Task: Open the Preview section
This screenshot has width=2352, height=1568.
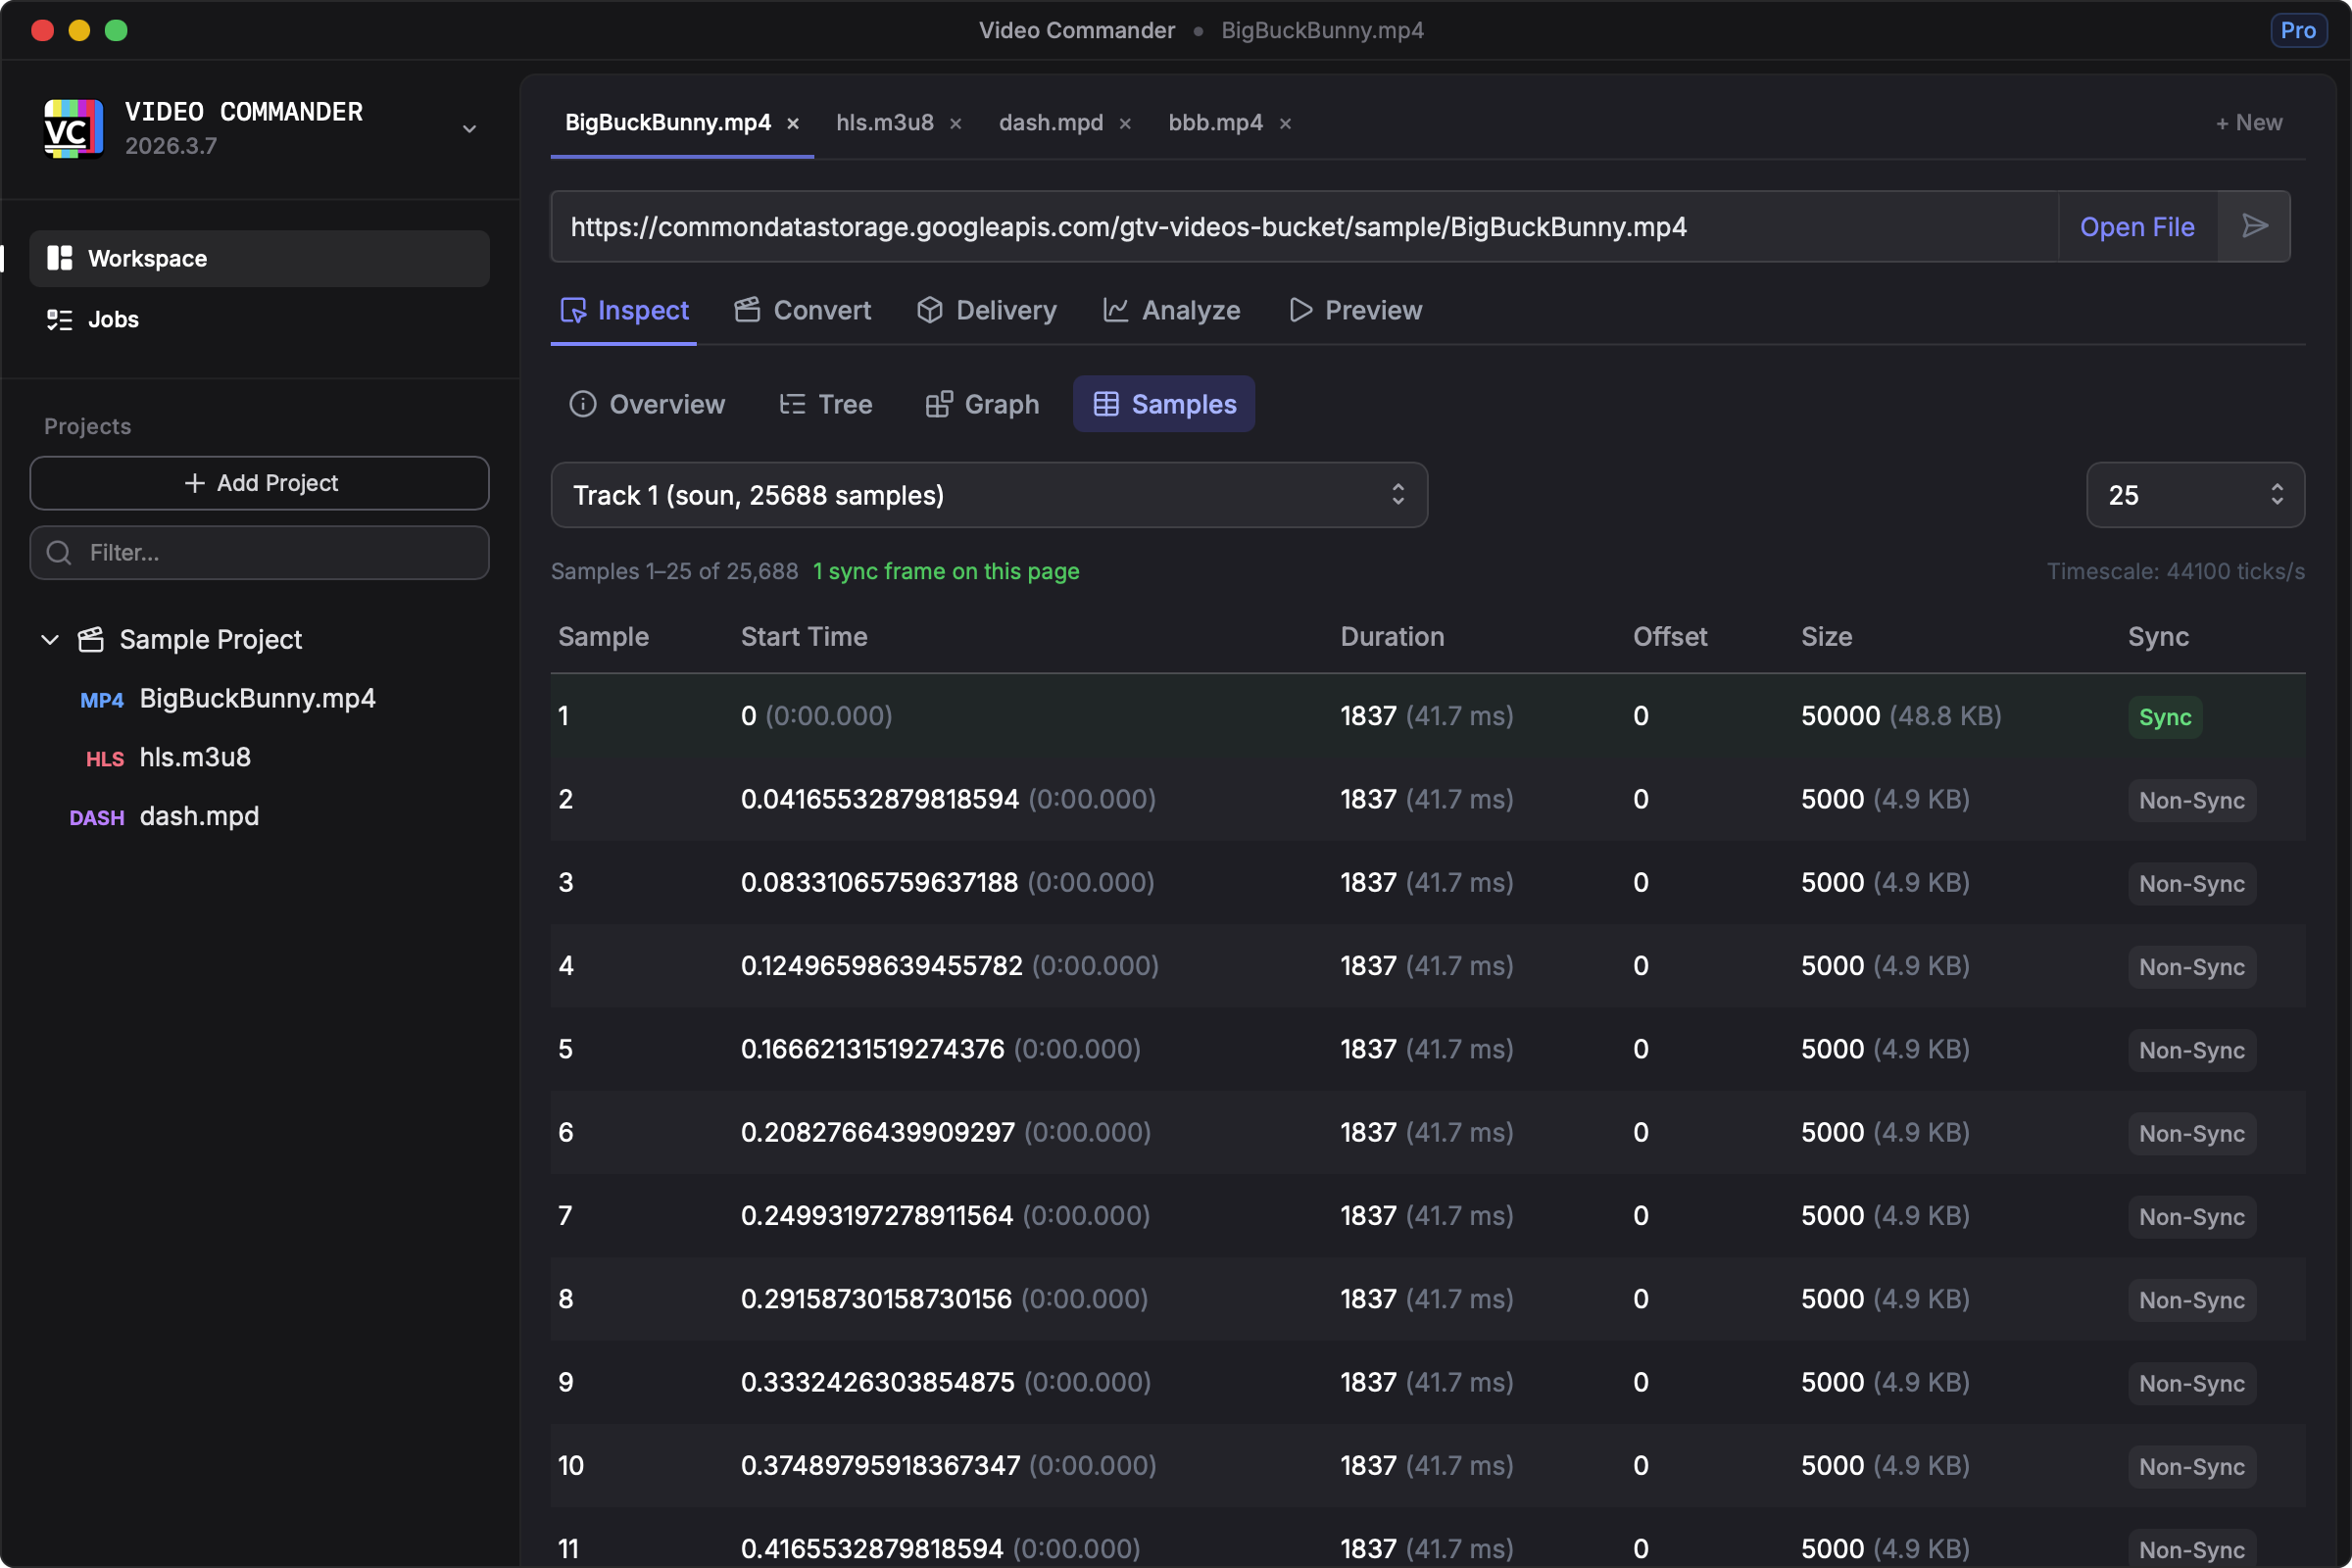Action: click(1355, 310)
